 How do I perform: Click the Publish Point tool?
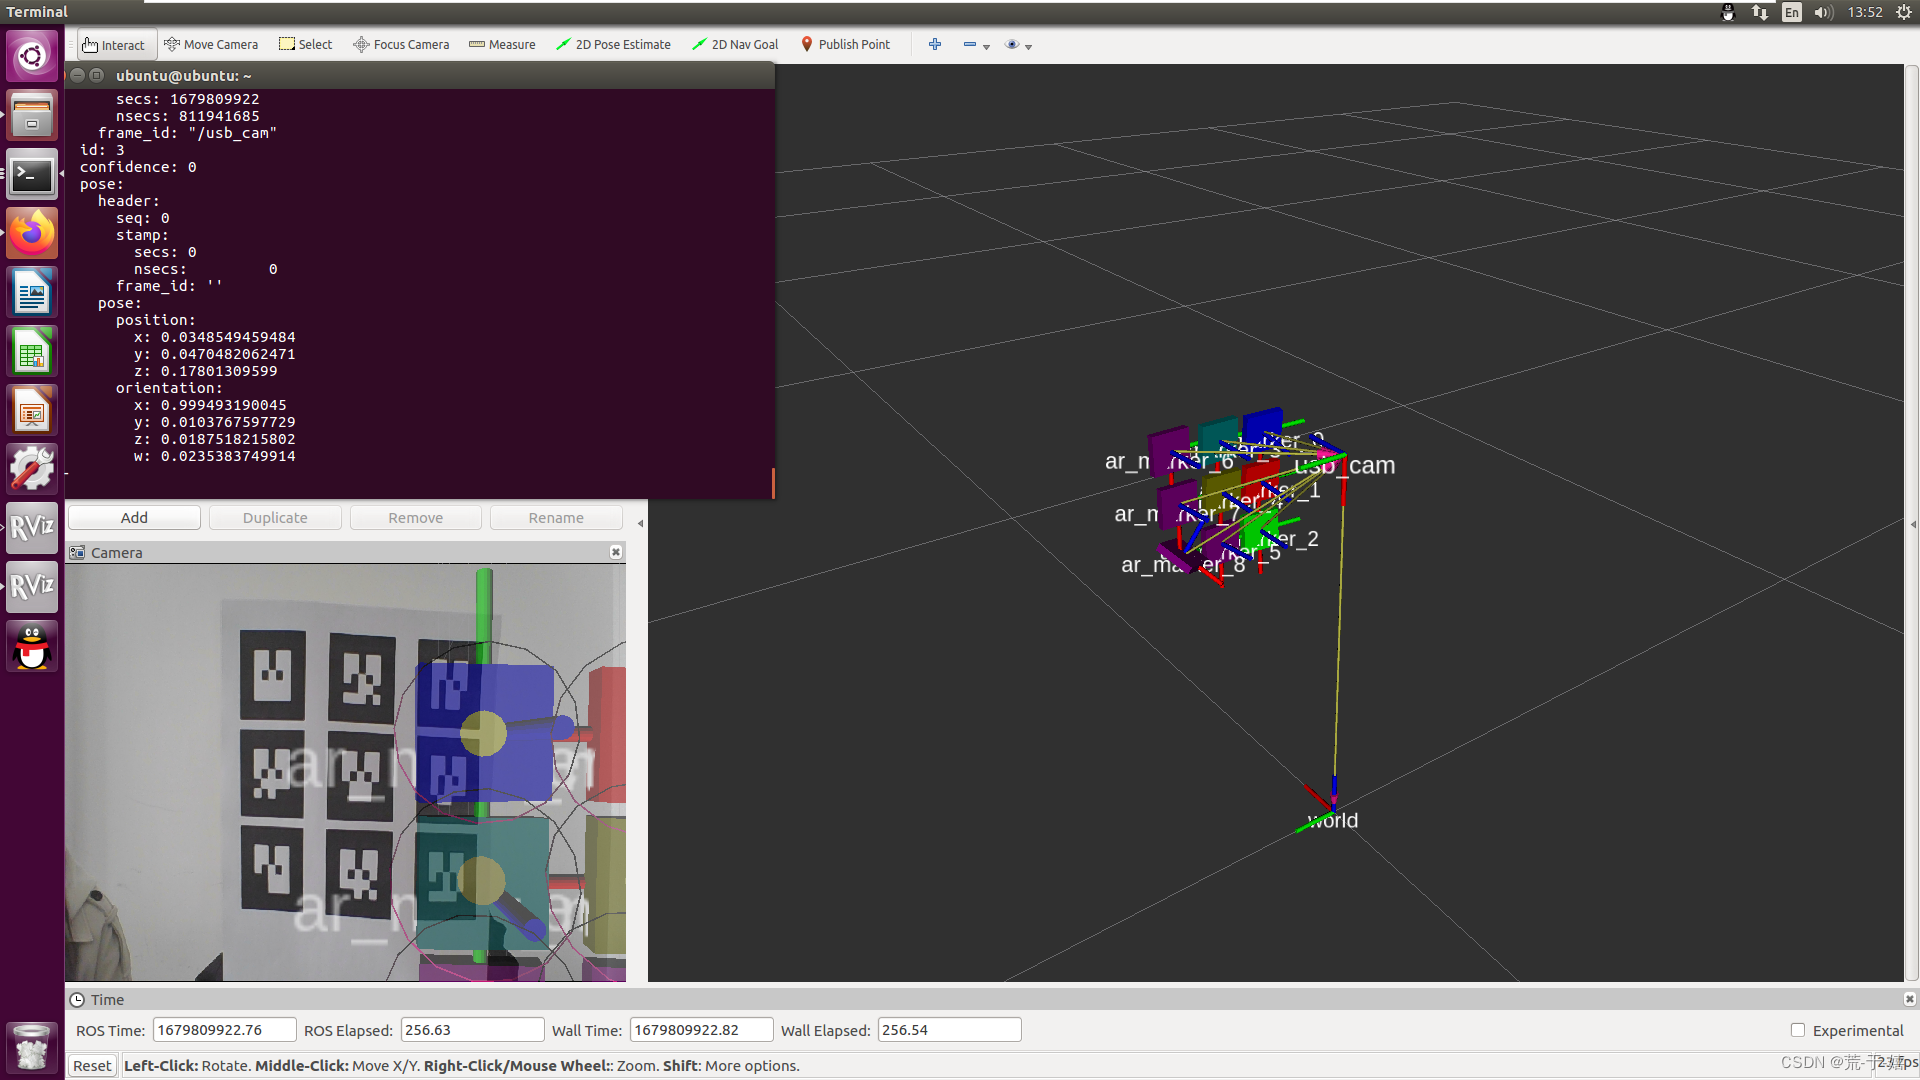pos(844,44)
